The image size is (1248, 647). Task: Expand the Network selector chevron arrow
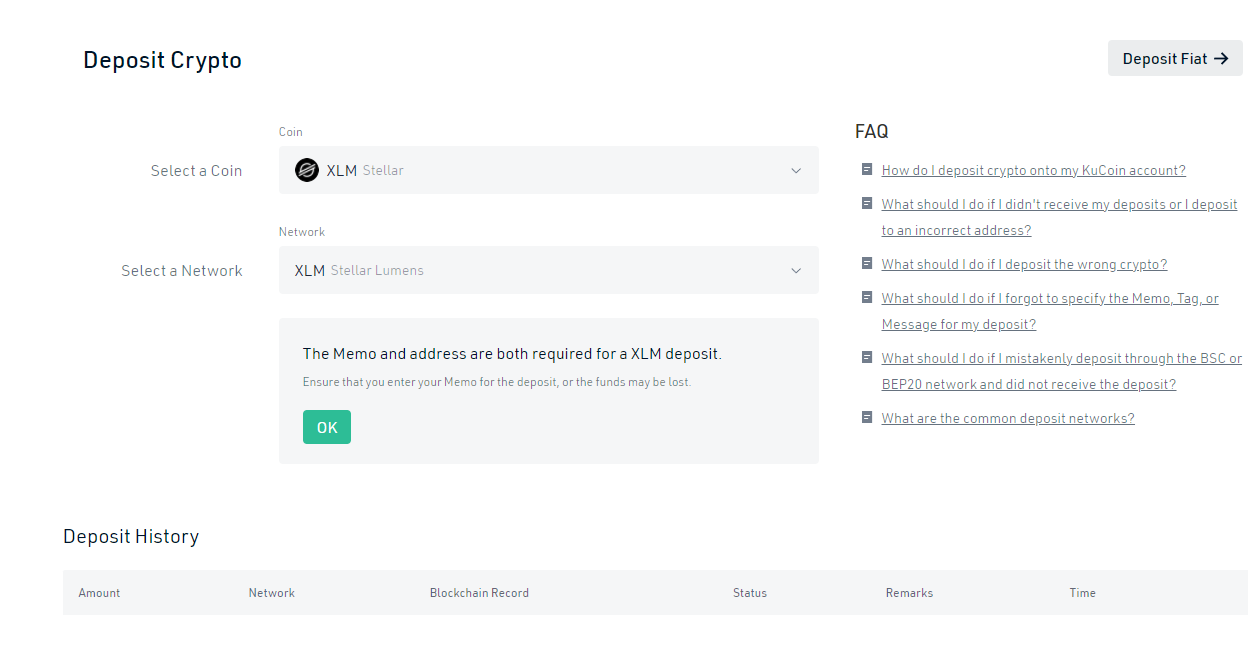coord(796,270)
